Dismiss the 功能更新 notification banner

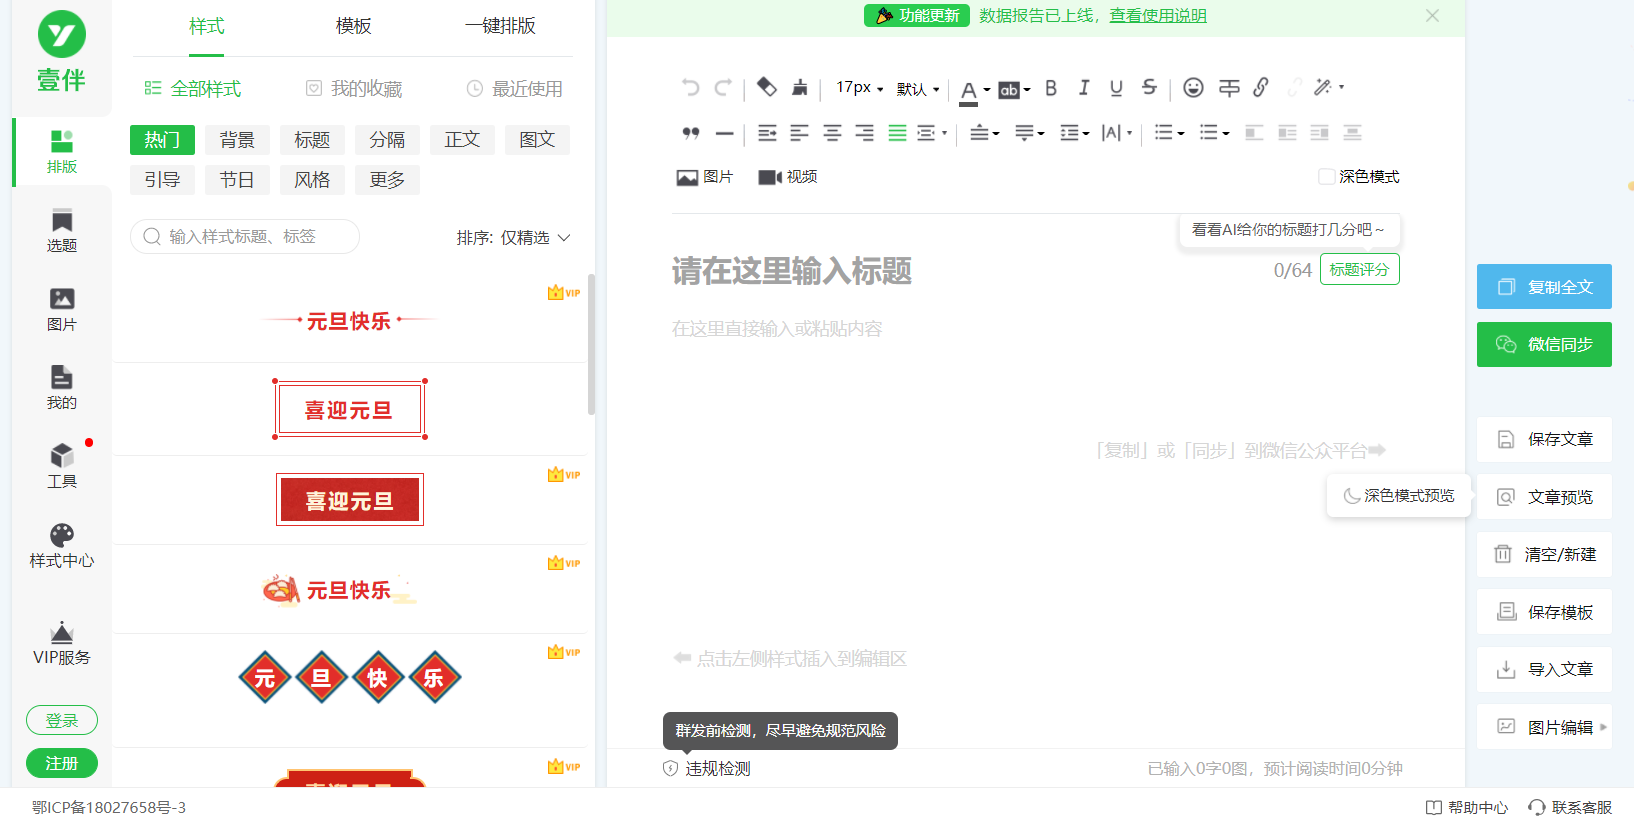coord(1432,16)
